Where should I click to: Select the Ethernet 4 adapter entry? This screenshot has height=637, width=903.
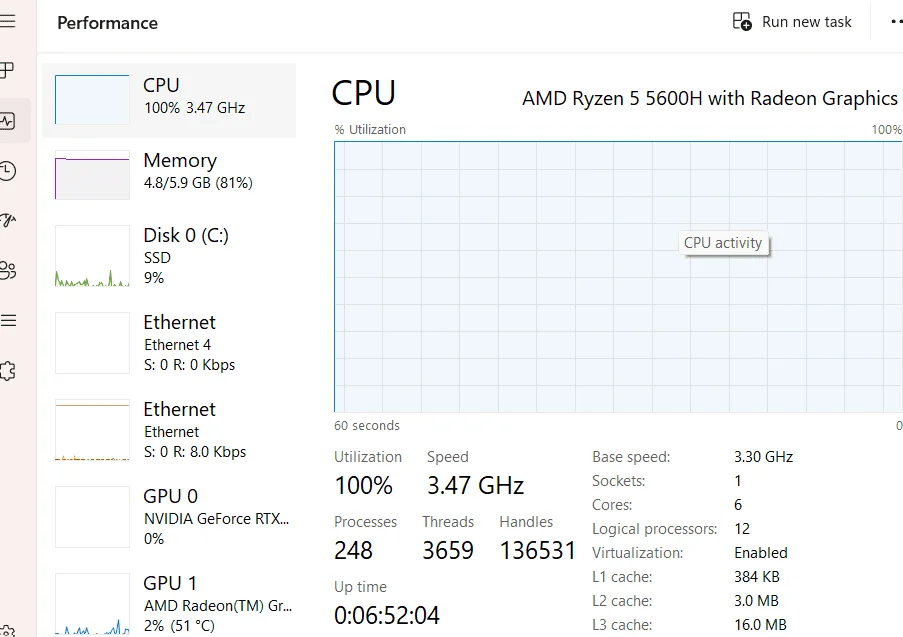(x=169, y=343)
